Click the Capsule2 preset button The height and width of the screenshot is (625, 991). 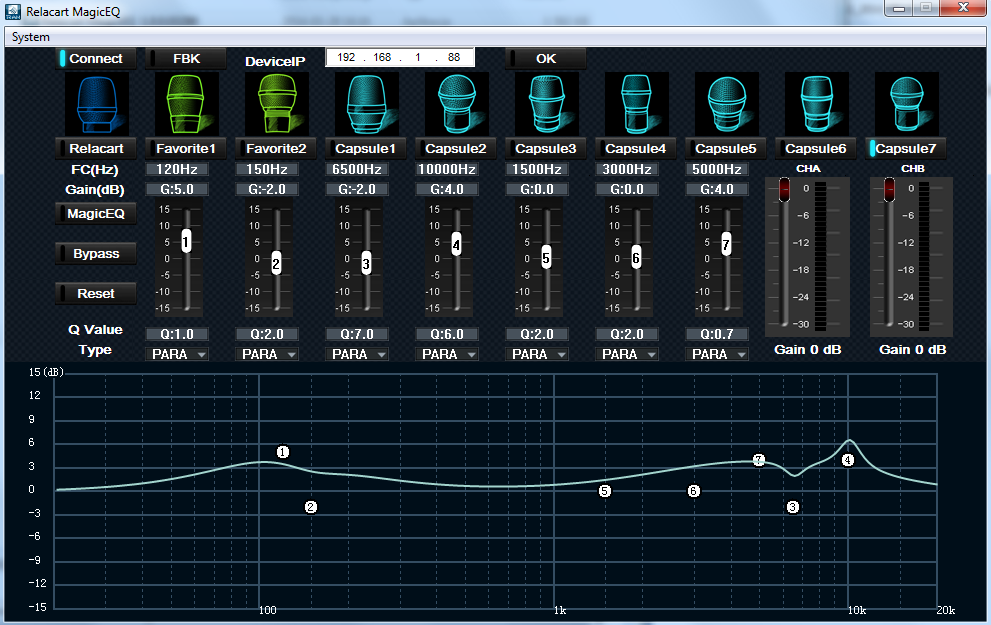[456, 149]
